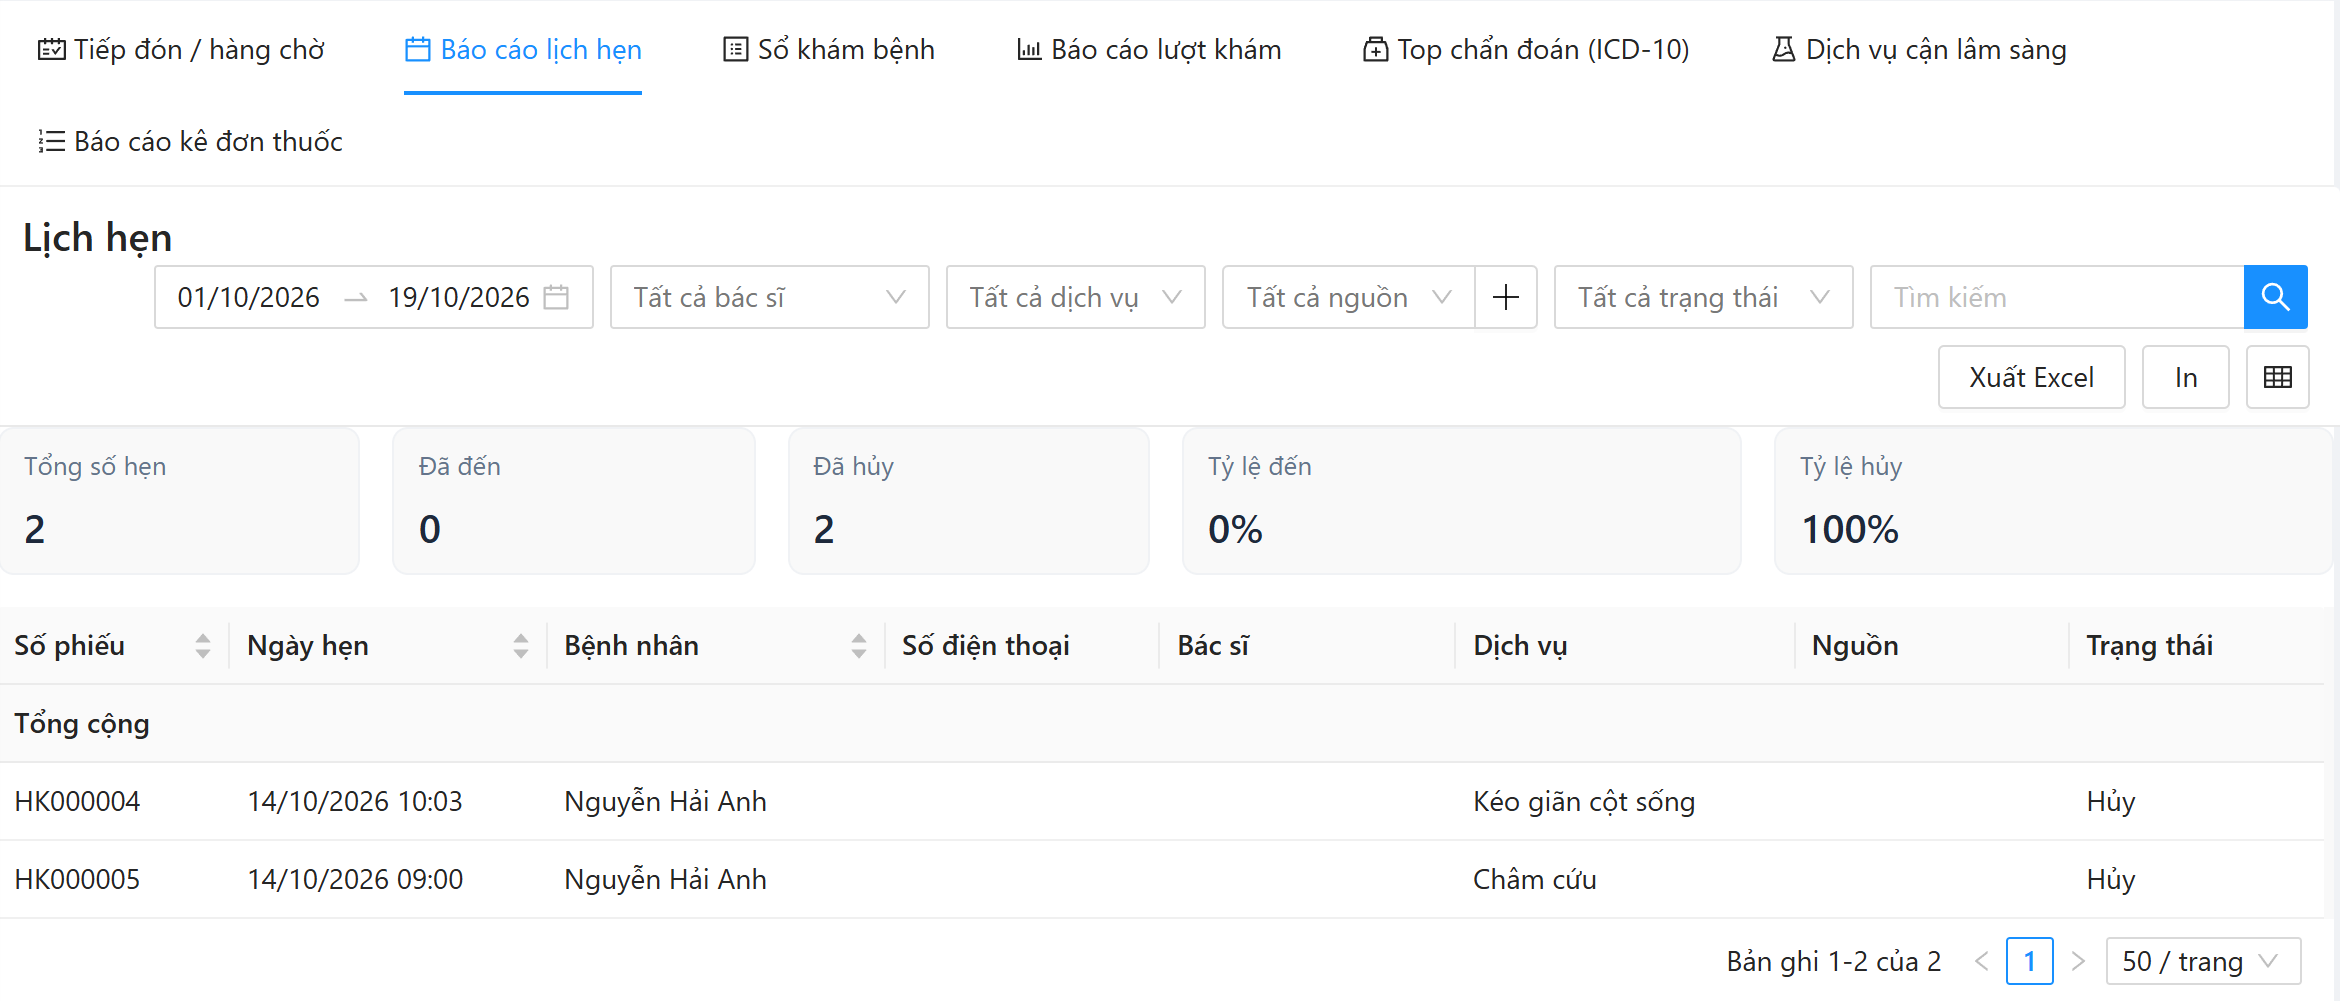The width and height of the screenshot is (2340, 1001).
Task: Open the table column settings icon
Action: tap(2278, 377)
